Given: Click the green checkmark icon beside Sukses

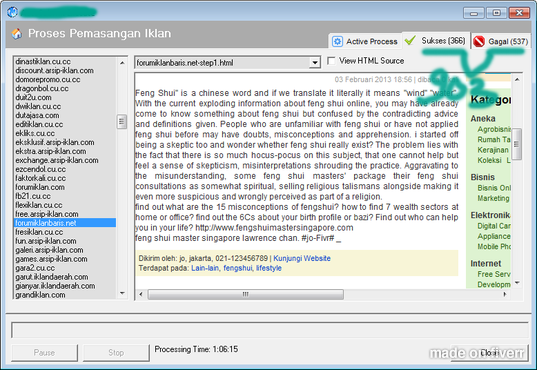Looking at the screenshot, I should tap(410, 40).
